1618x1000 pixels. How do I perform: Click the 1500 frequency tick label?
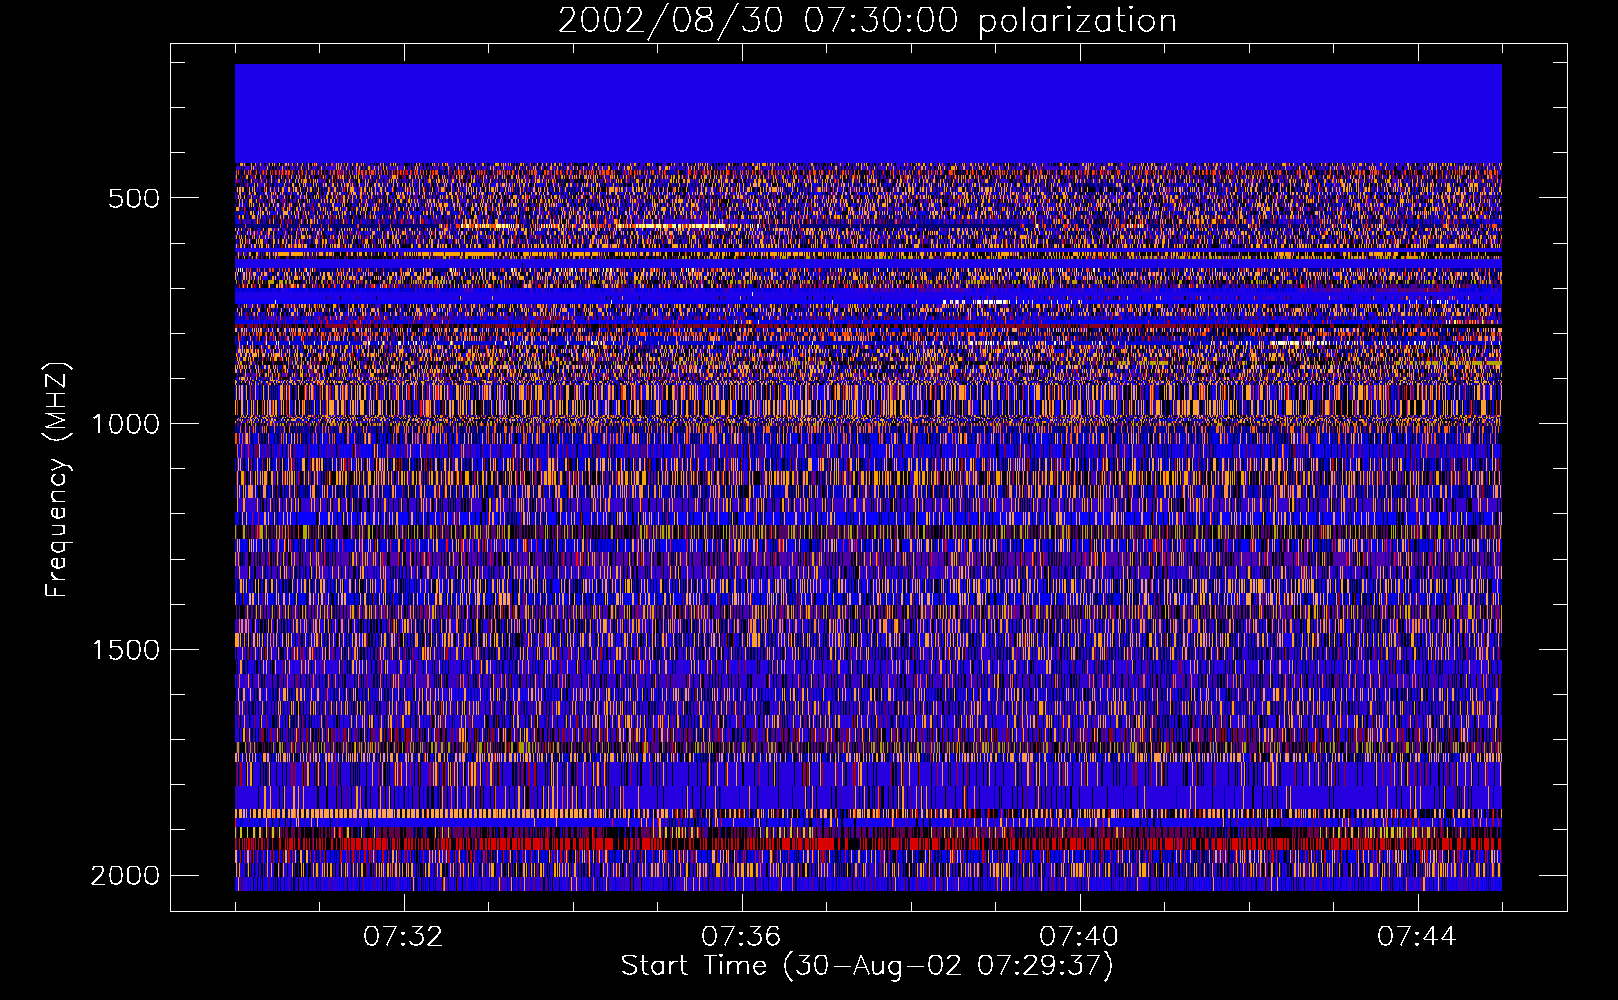125,650
